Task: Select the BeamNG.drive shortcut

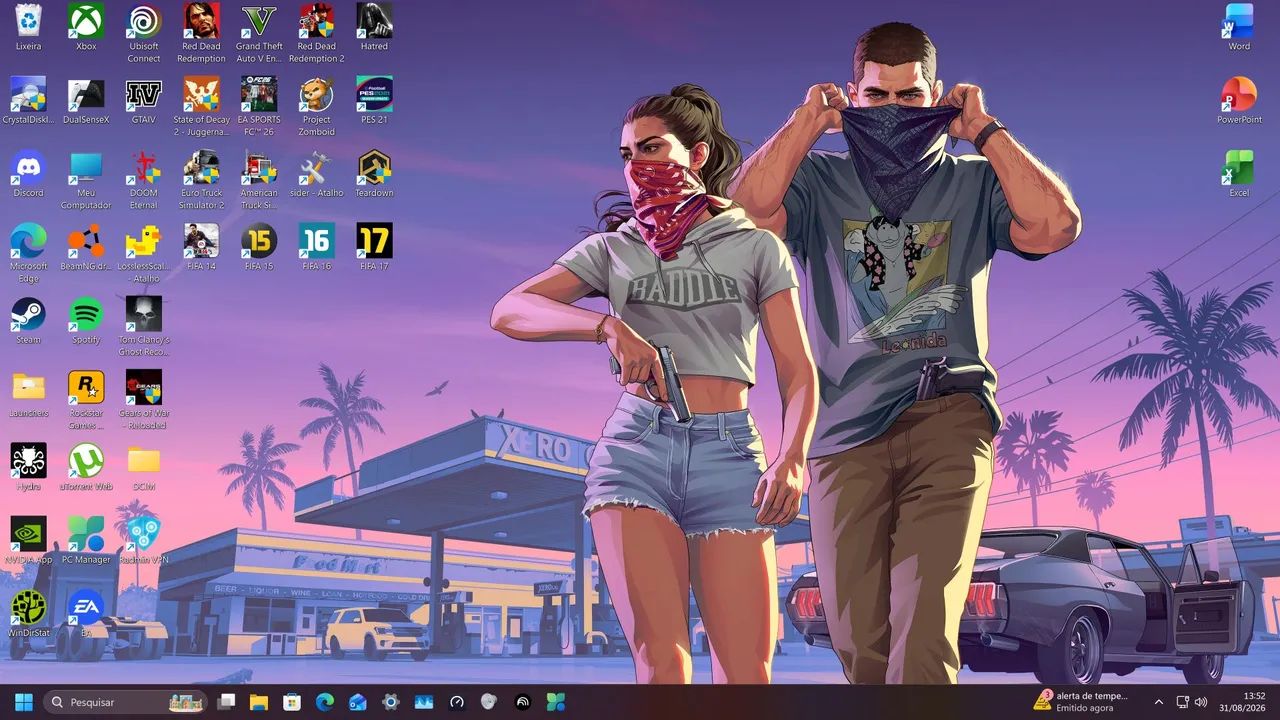Action: (86, 247)
